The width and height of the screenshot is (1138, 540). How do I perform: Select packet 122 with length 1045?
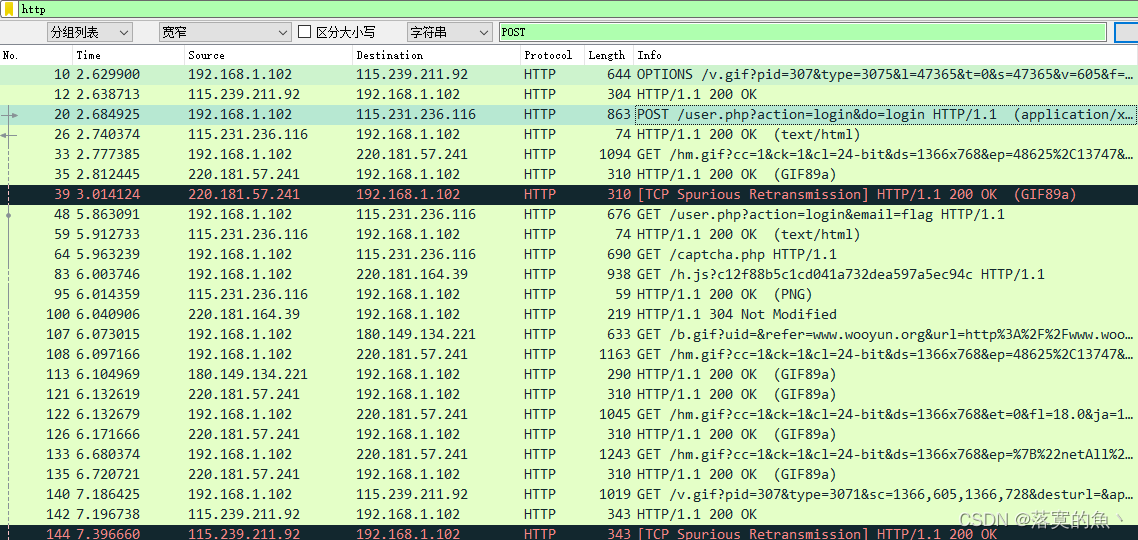569,414
